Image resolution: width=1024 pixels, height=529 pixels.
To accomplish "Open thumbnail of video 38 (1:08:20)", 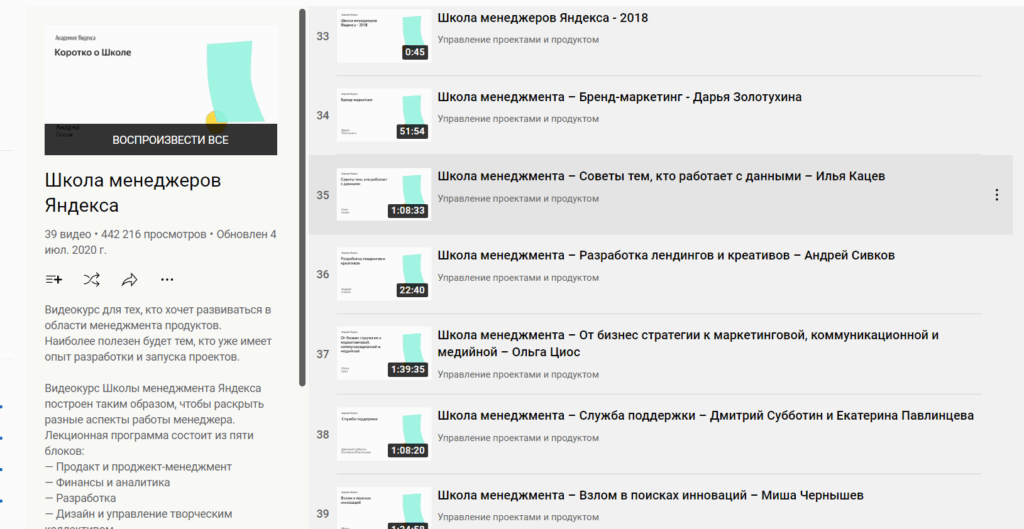I will pos(384,434).
